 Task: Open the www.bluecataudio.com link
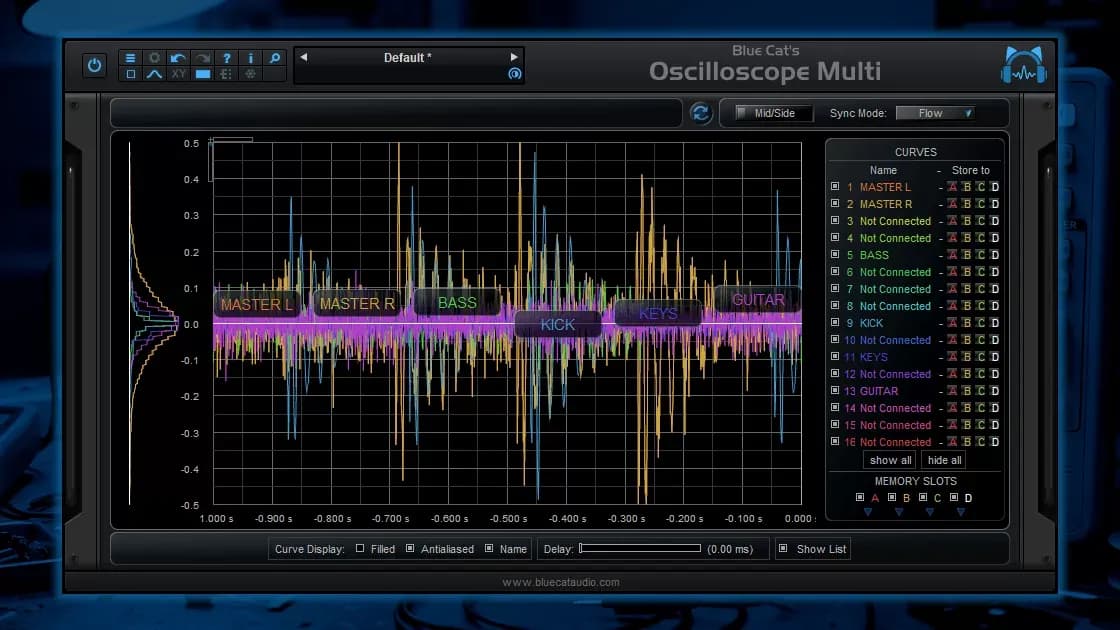pos(561,582)
